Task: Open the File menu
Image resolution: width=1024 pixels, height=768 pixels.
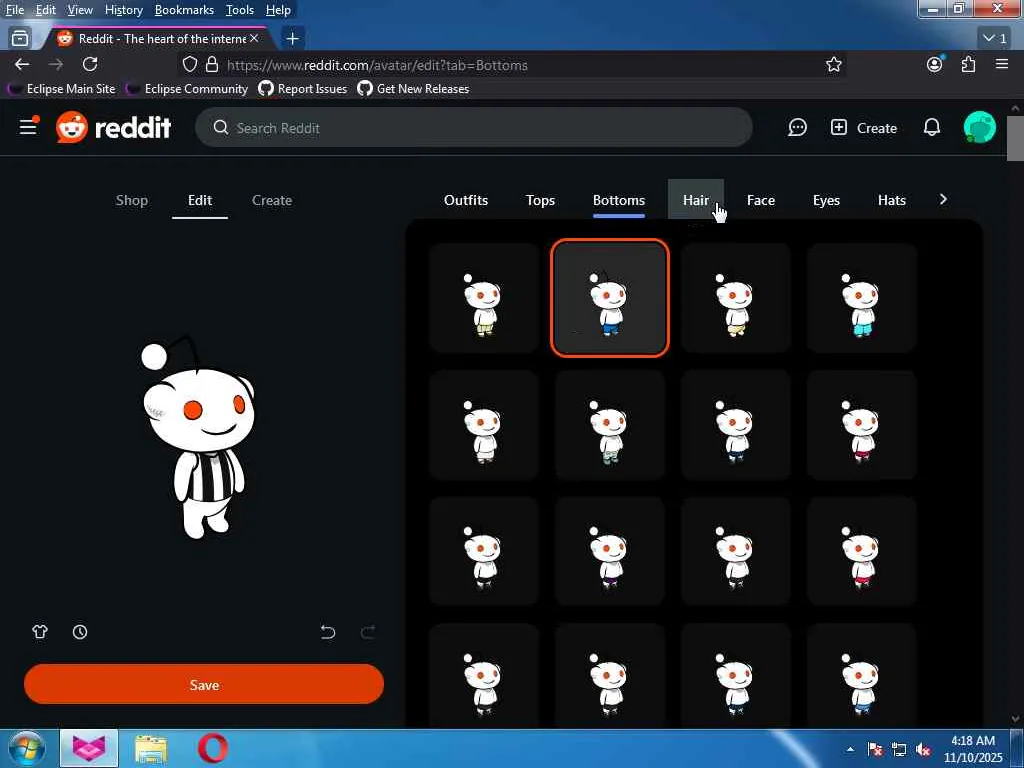Action: (x=14, y=10)
